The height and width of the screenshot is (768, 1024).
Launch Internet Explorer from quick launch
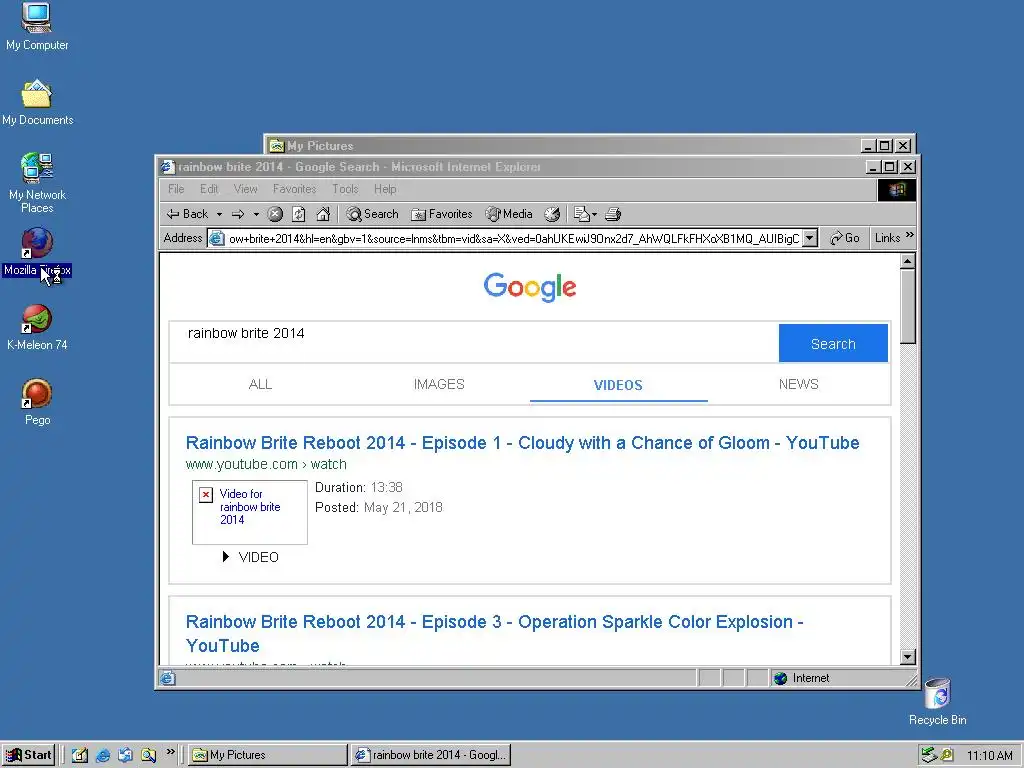tap(103, 756)
